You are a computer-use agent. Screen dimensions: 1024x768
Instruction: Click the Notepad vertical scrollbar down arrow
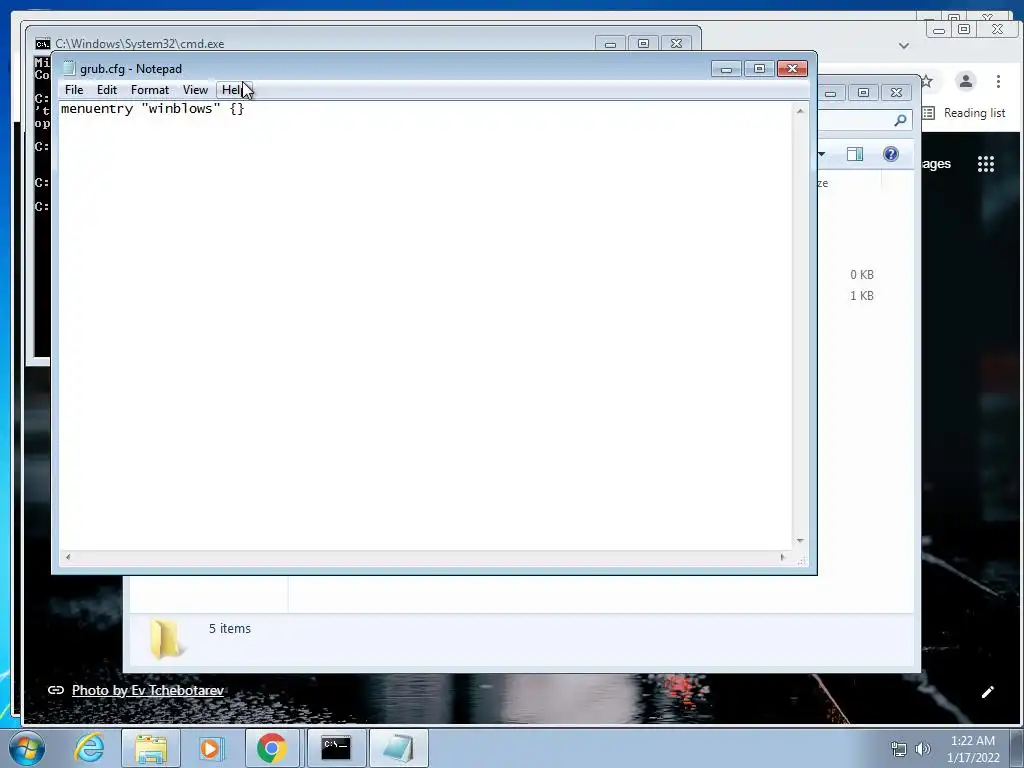tap(800, 541)
